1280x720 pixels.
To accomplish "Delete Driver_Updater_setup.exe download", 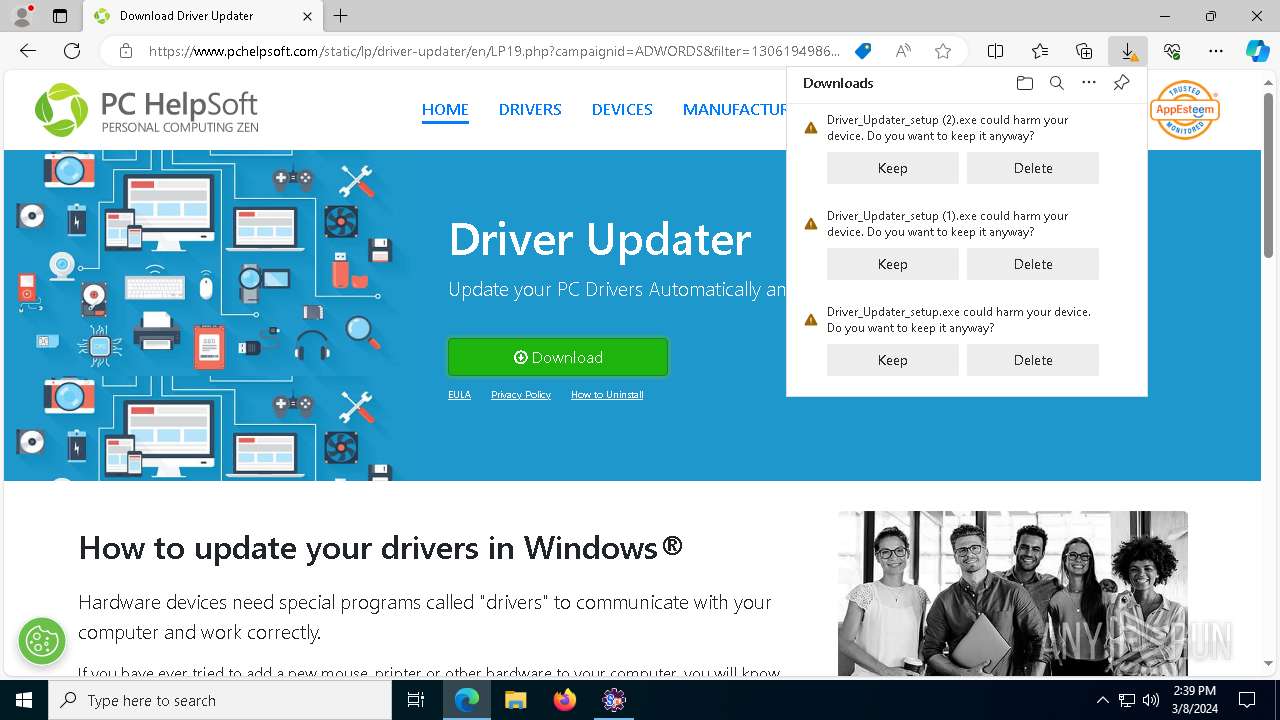I will tap(1033, 360).
